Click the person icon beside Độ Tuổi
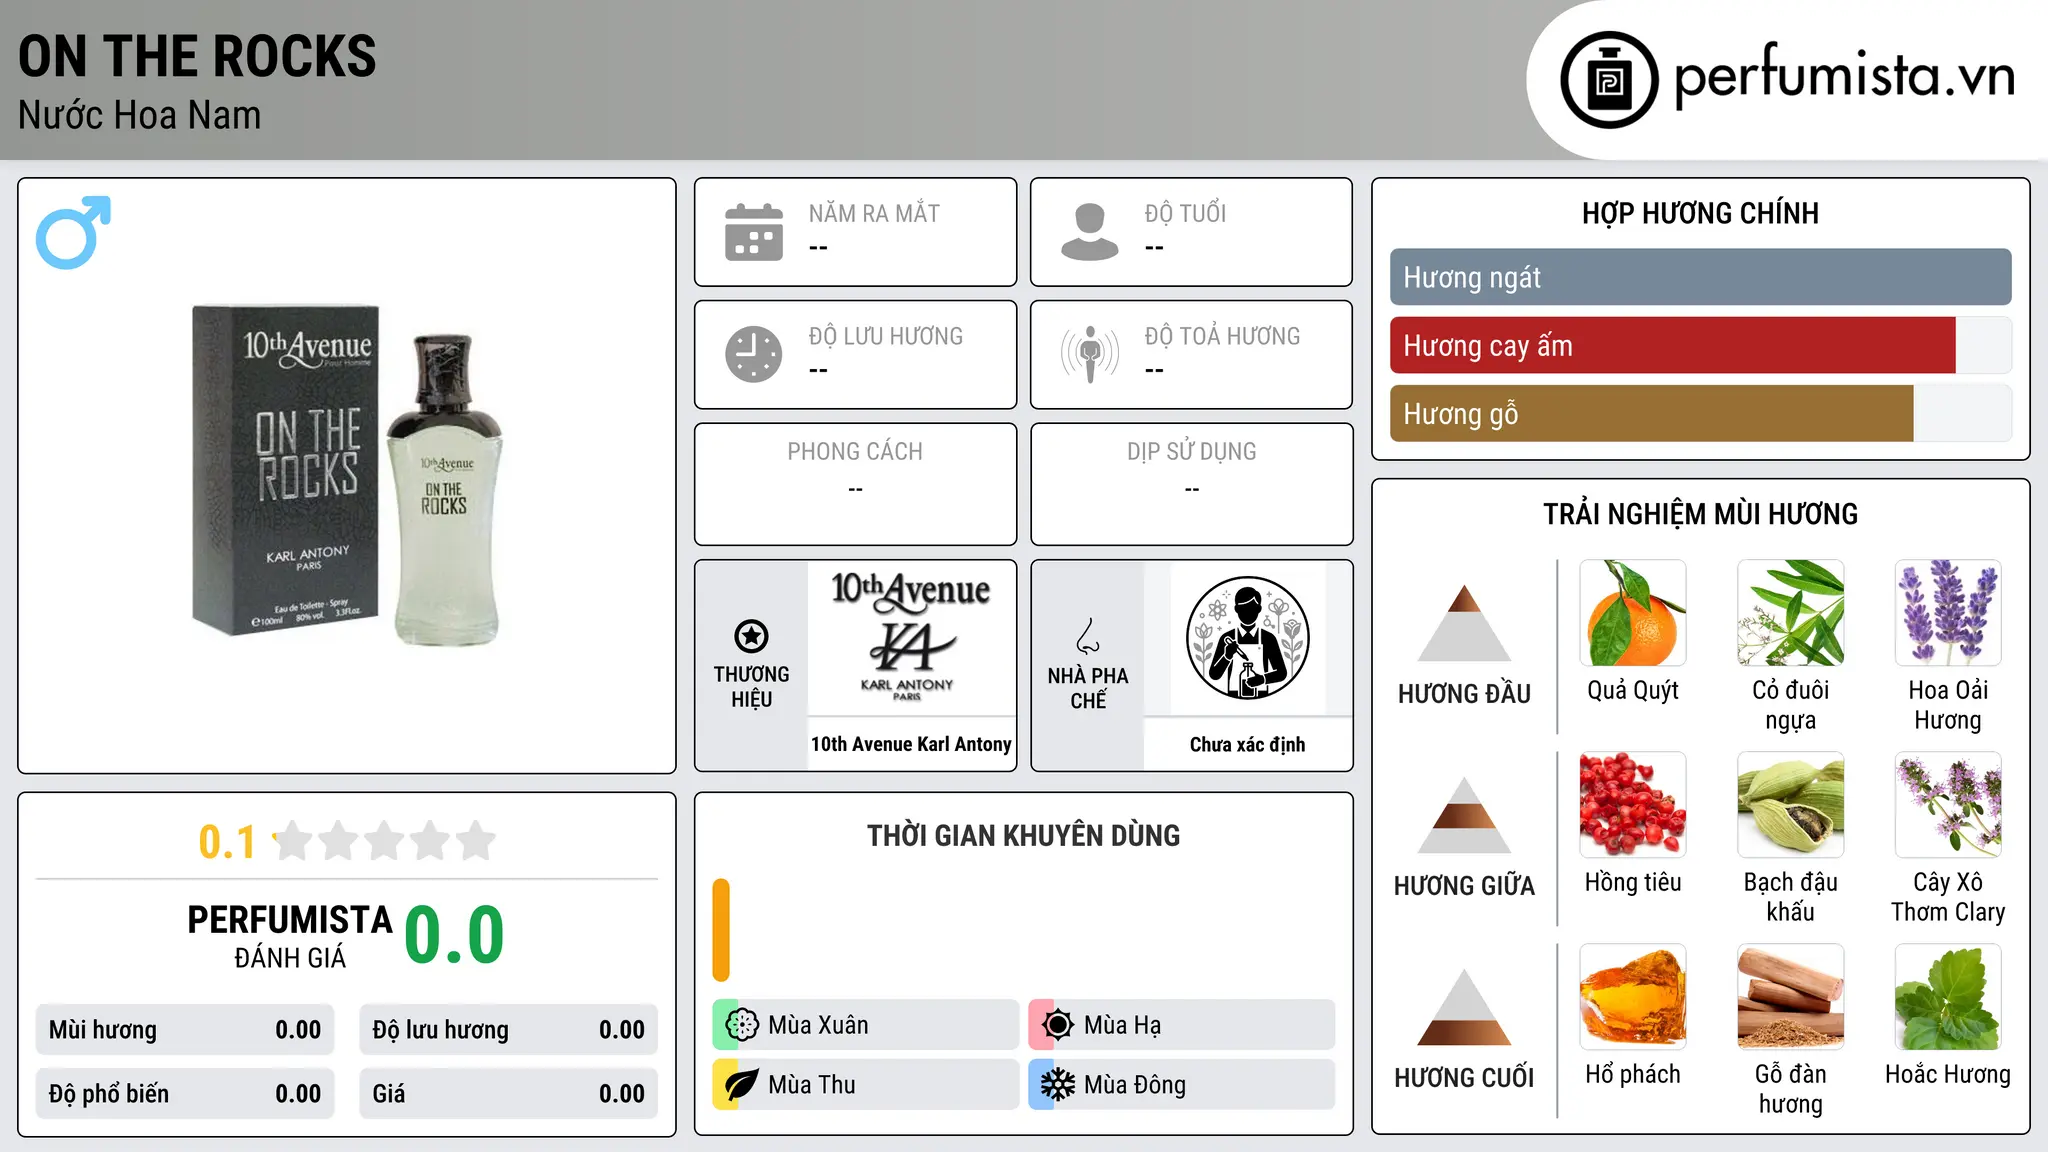2048x1152 pixels. click(1090, 232)
